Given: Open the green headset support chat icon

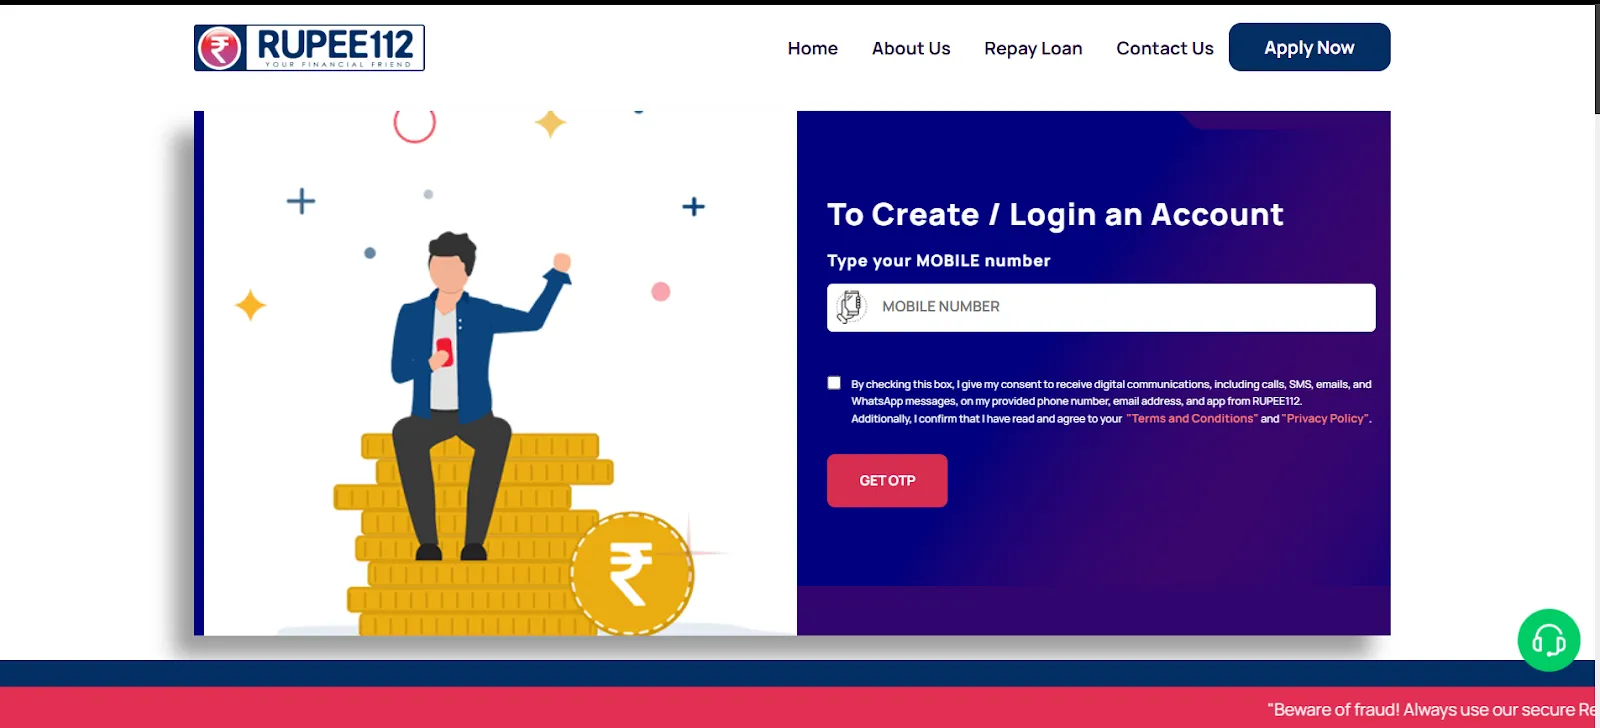Looking at the screenshot, I should [1548, 640].
